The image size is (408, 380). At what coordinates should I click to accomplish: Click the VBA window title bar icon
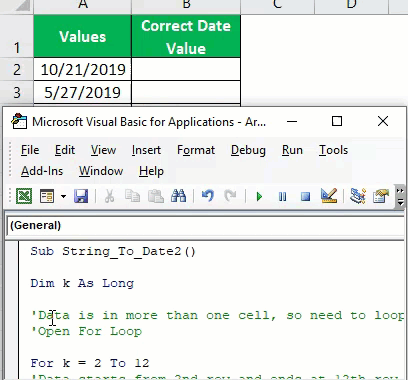pos(19,121)
